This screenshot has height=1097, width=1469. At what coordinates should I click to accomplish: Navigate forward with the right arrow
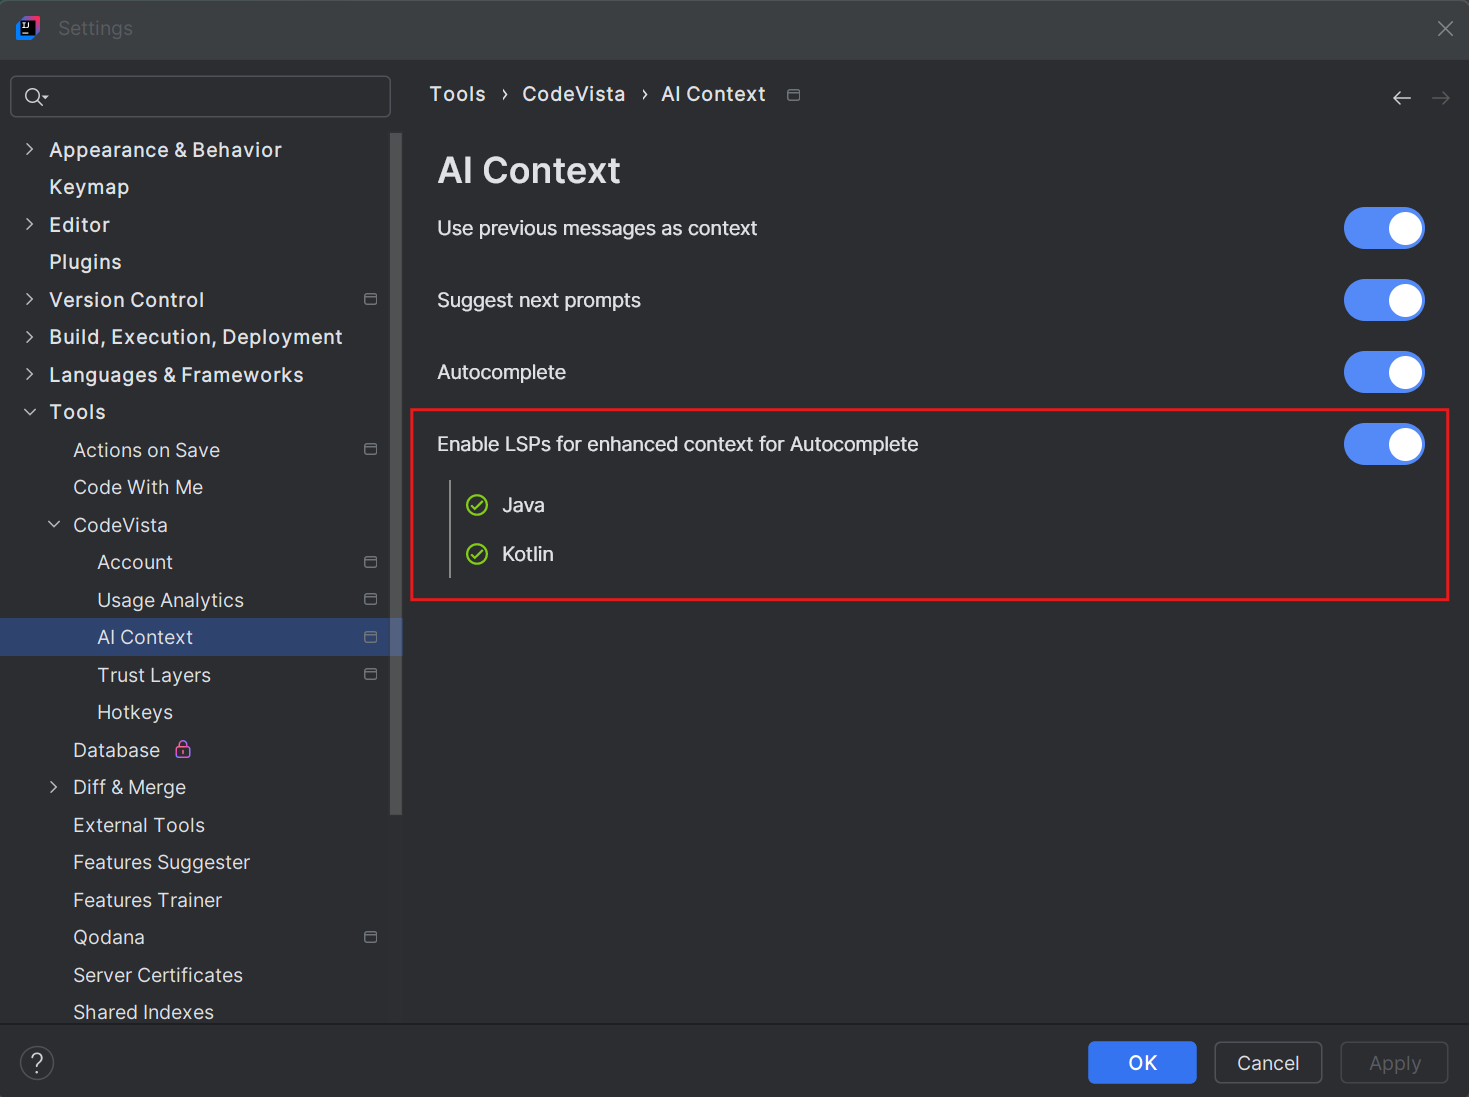point(1441,98)
